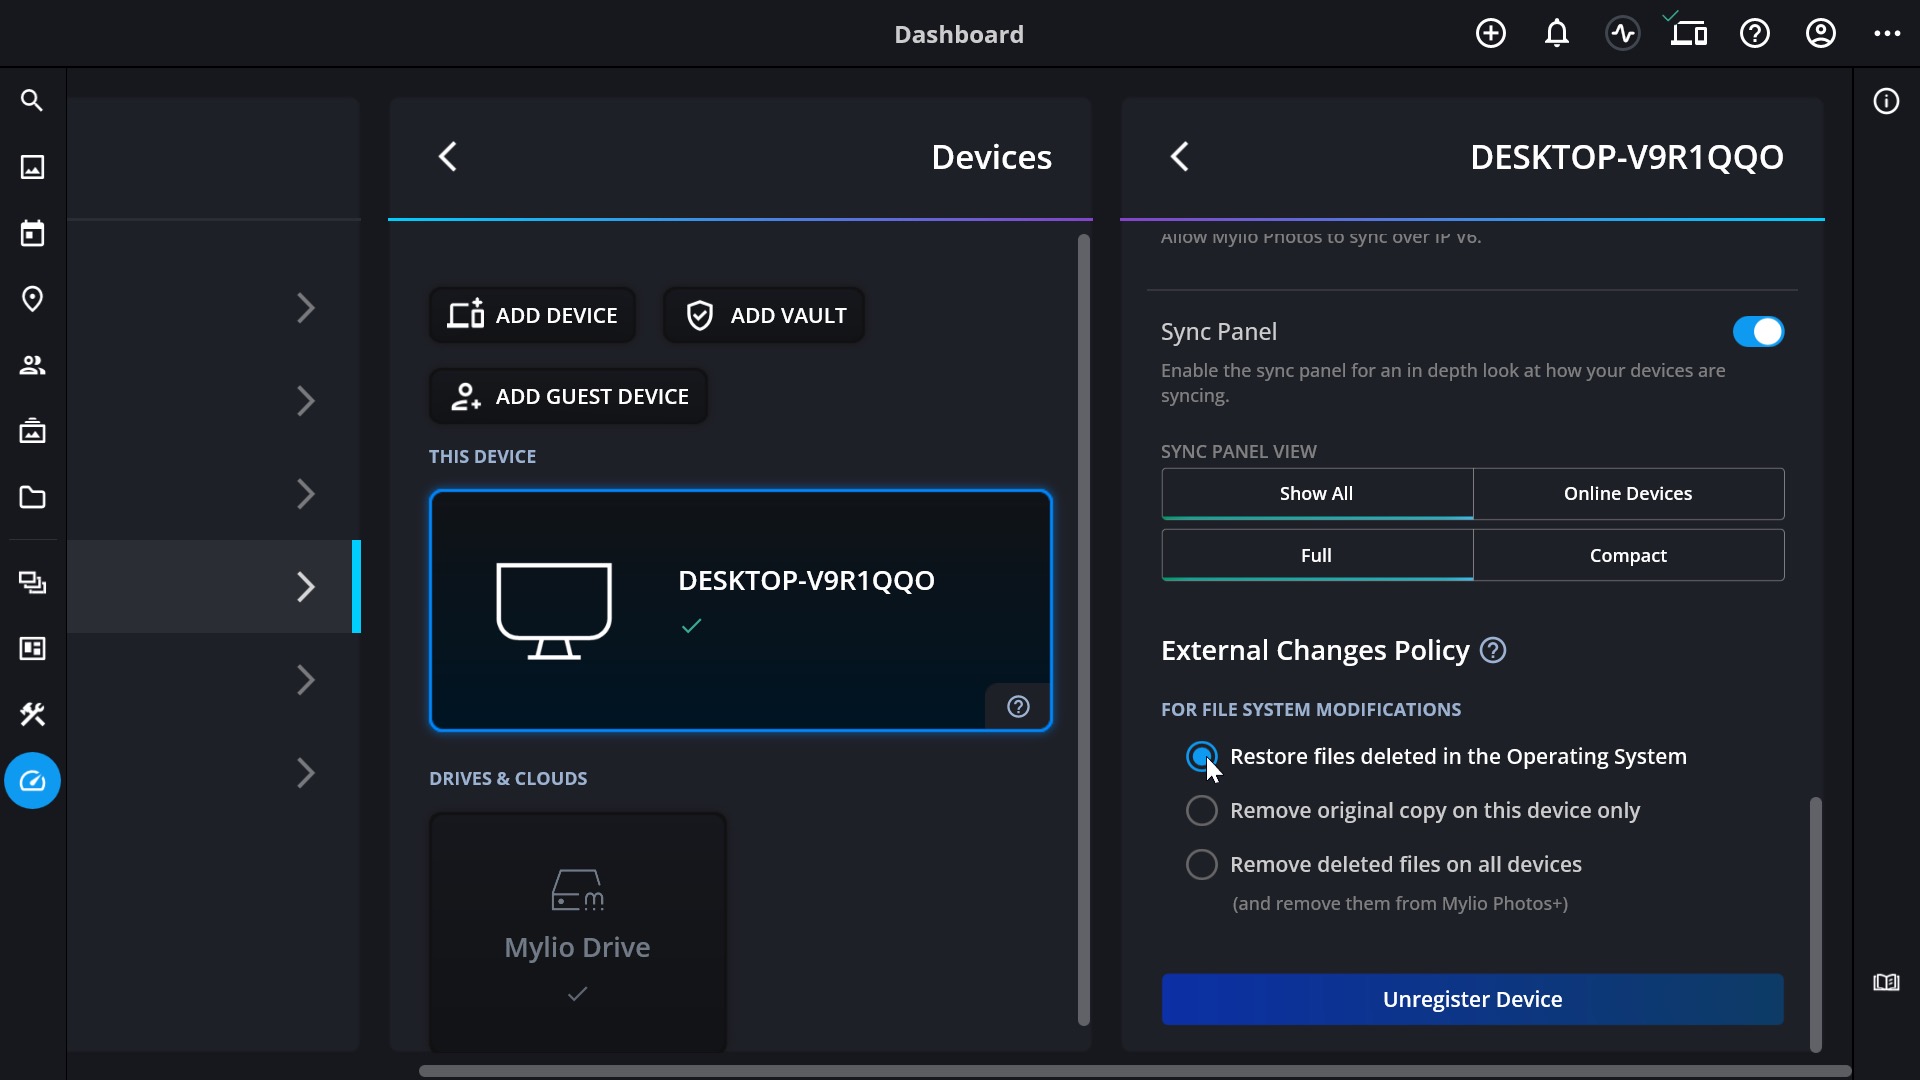Open the Calendar view icon
1920x1080 pixels.
32,233
